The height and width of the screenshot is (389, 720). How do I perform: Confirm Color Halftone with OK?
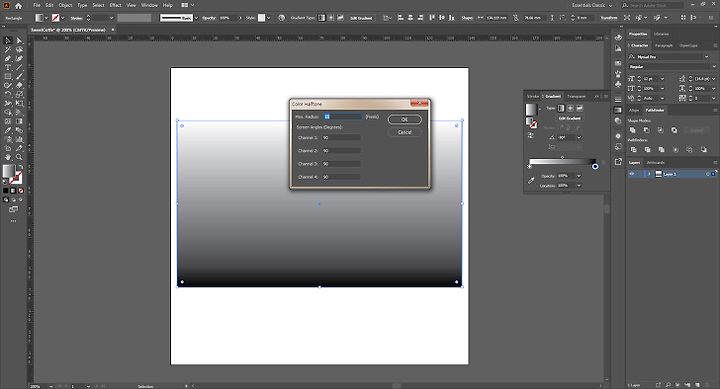pyautogui.click(x=405, y=119)
